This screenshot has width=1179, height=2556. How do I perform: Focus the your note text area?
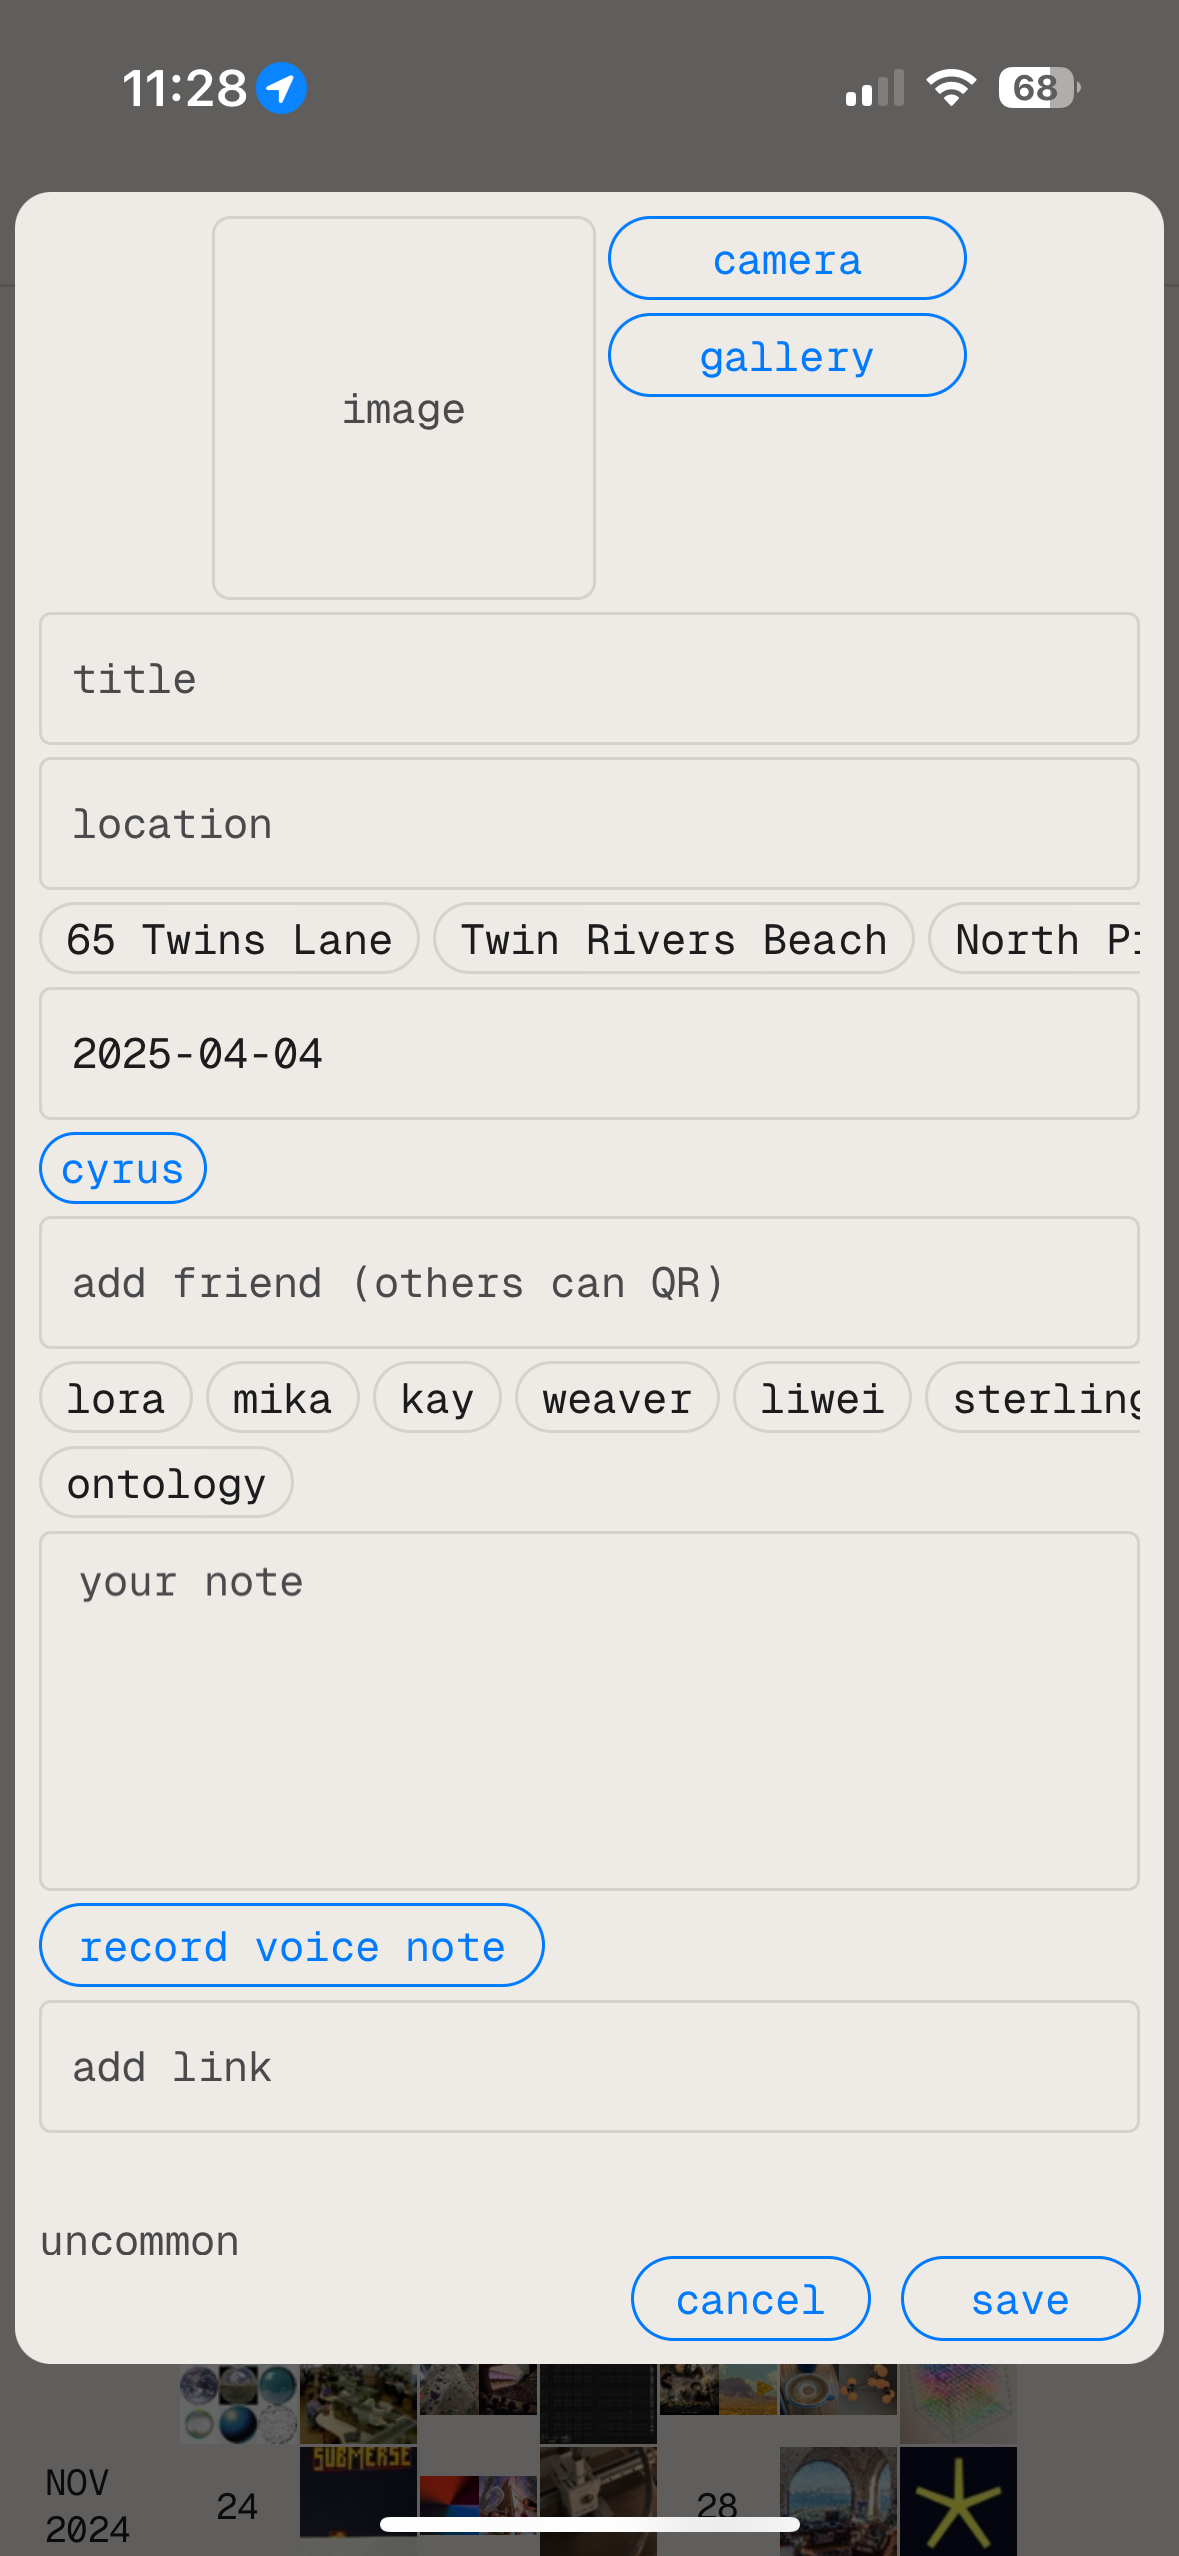pos(589,1711)
